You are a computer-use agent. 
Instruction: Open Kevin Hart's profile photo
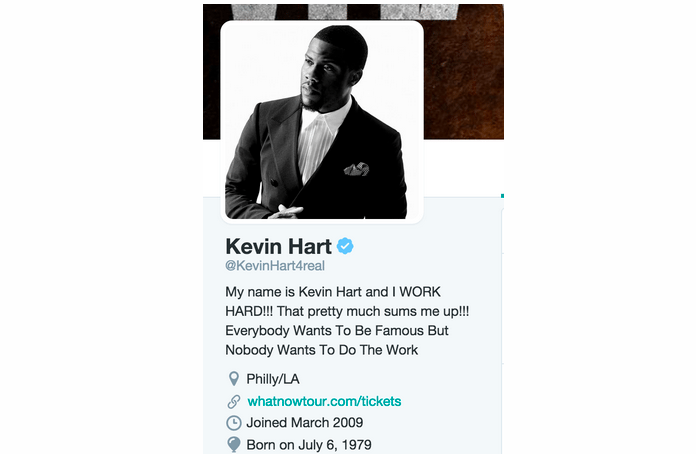(322, 122)
